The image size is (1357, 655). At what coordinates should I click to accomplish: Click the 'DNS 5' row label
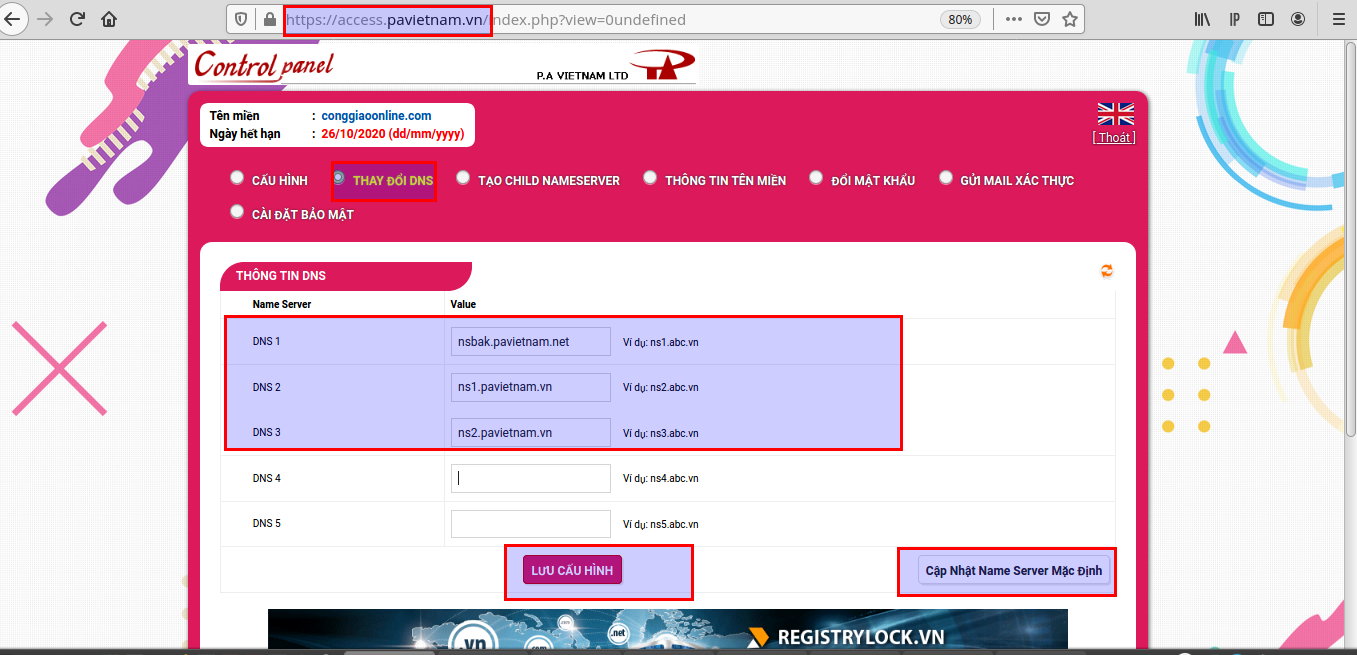click(x=267, y=524)
